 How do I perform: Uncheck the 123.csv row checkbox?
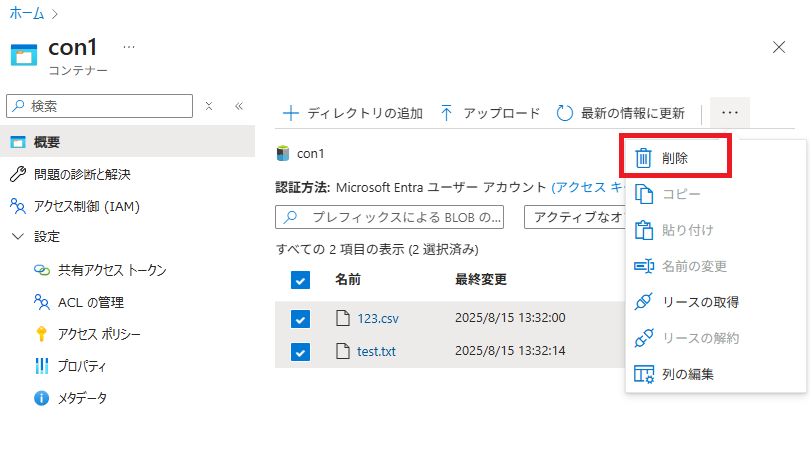click(301, 319)
